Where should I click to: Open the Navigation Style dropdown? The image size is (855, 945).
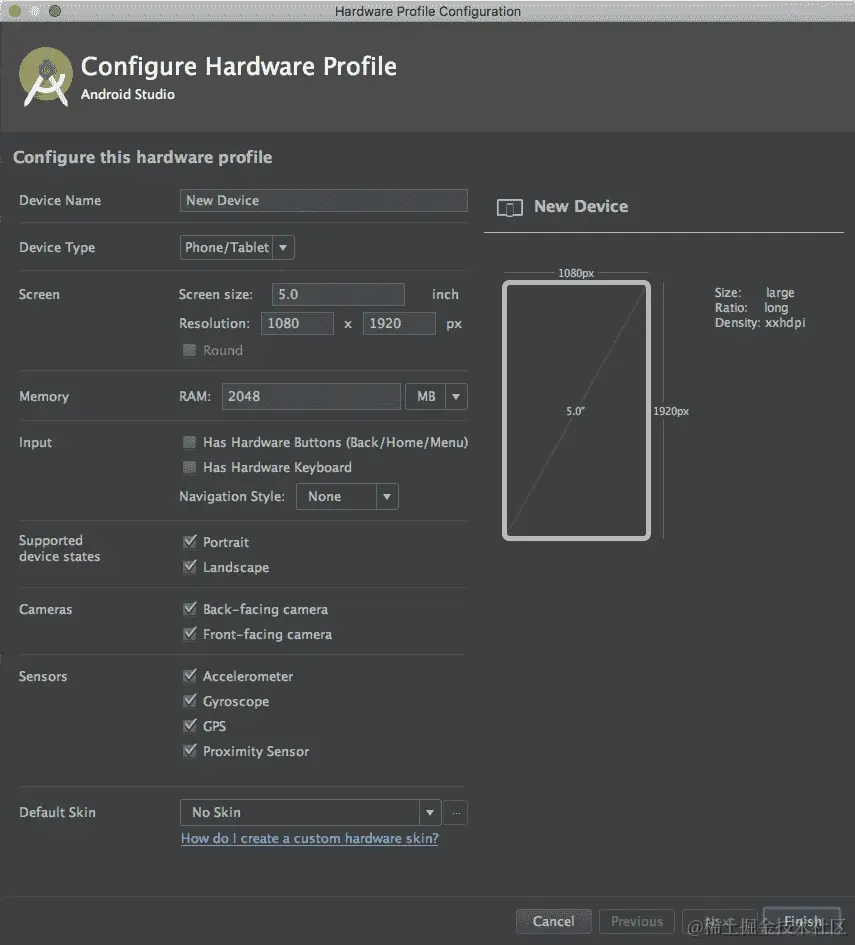pos(347,497)
